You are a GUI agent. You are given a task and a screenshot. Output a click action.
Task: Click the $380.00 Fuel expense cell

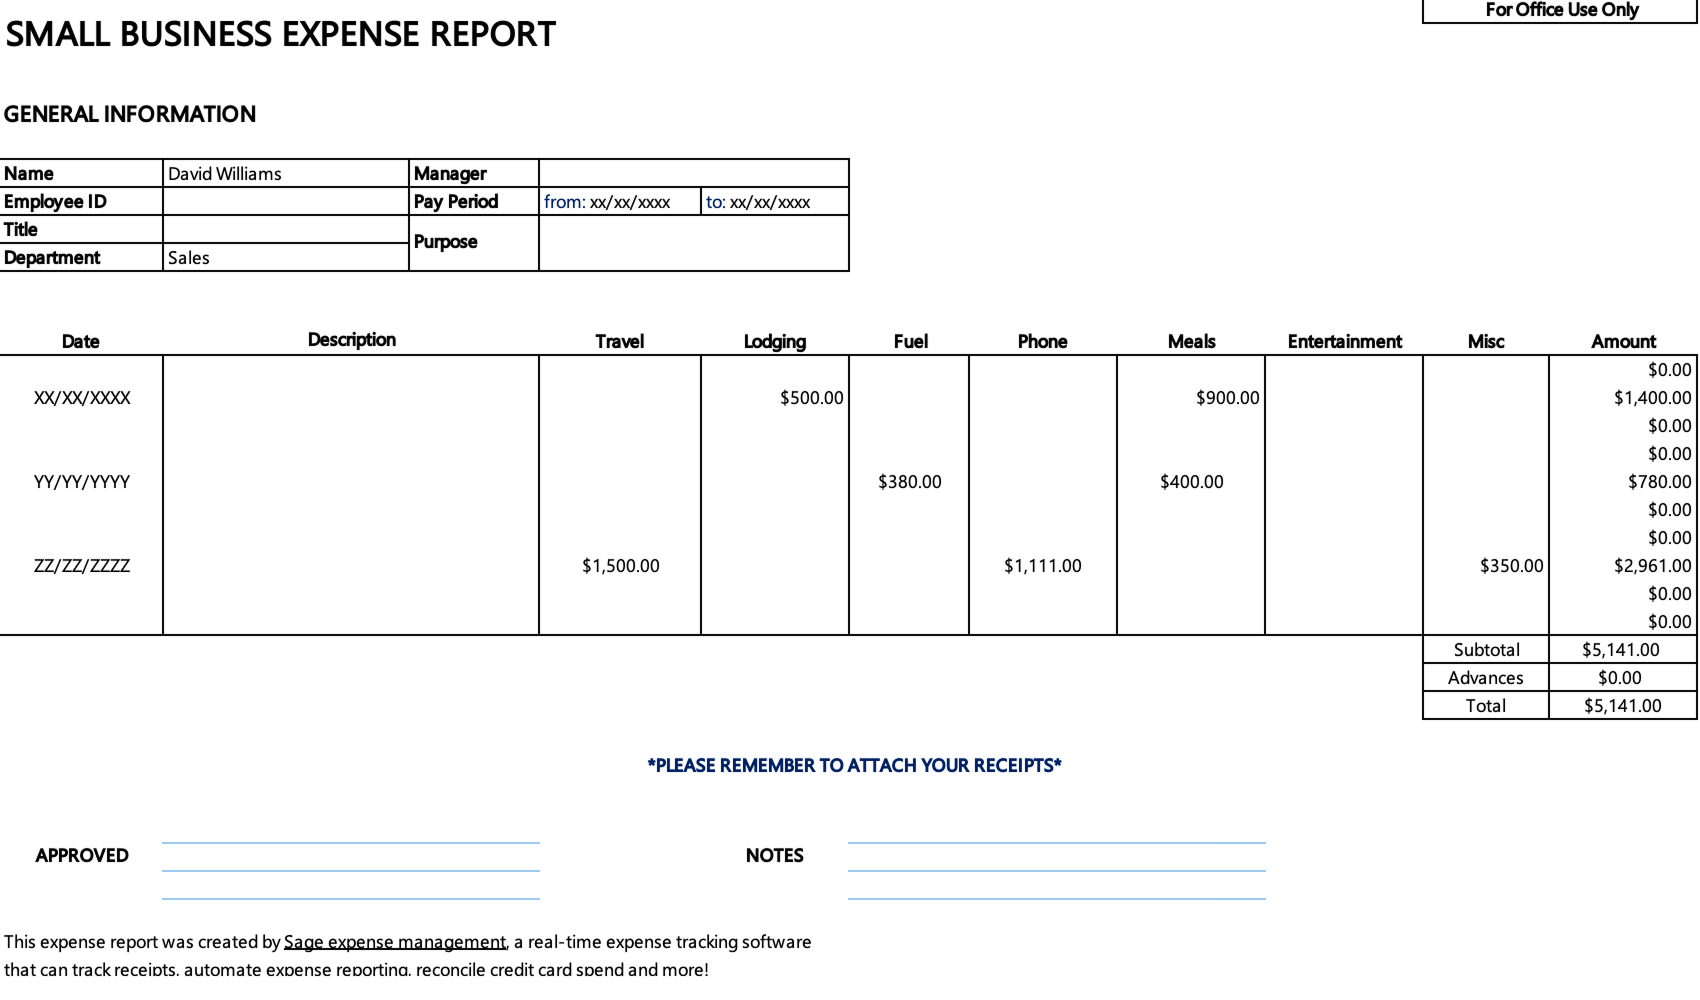click(910, 481)
